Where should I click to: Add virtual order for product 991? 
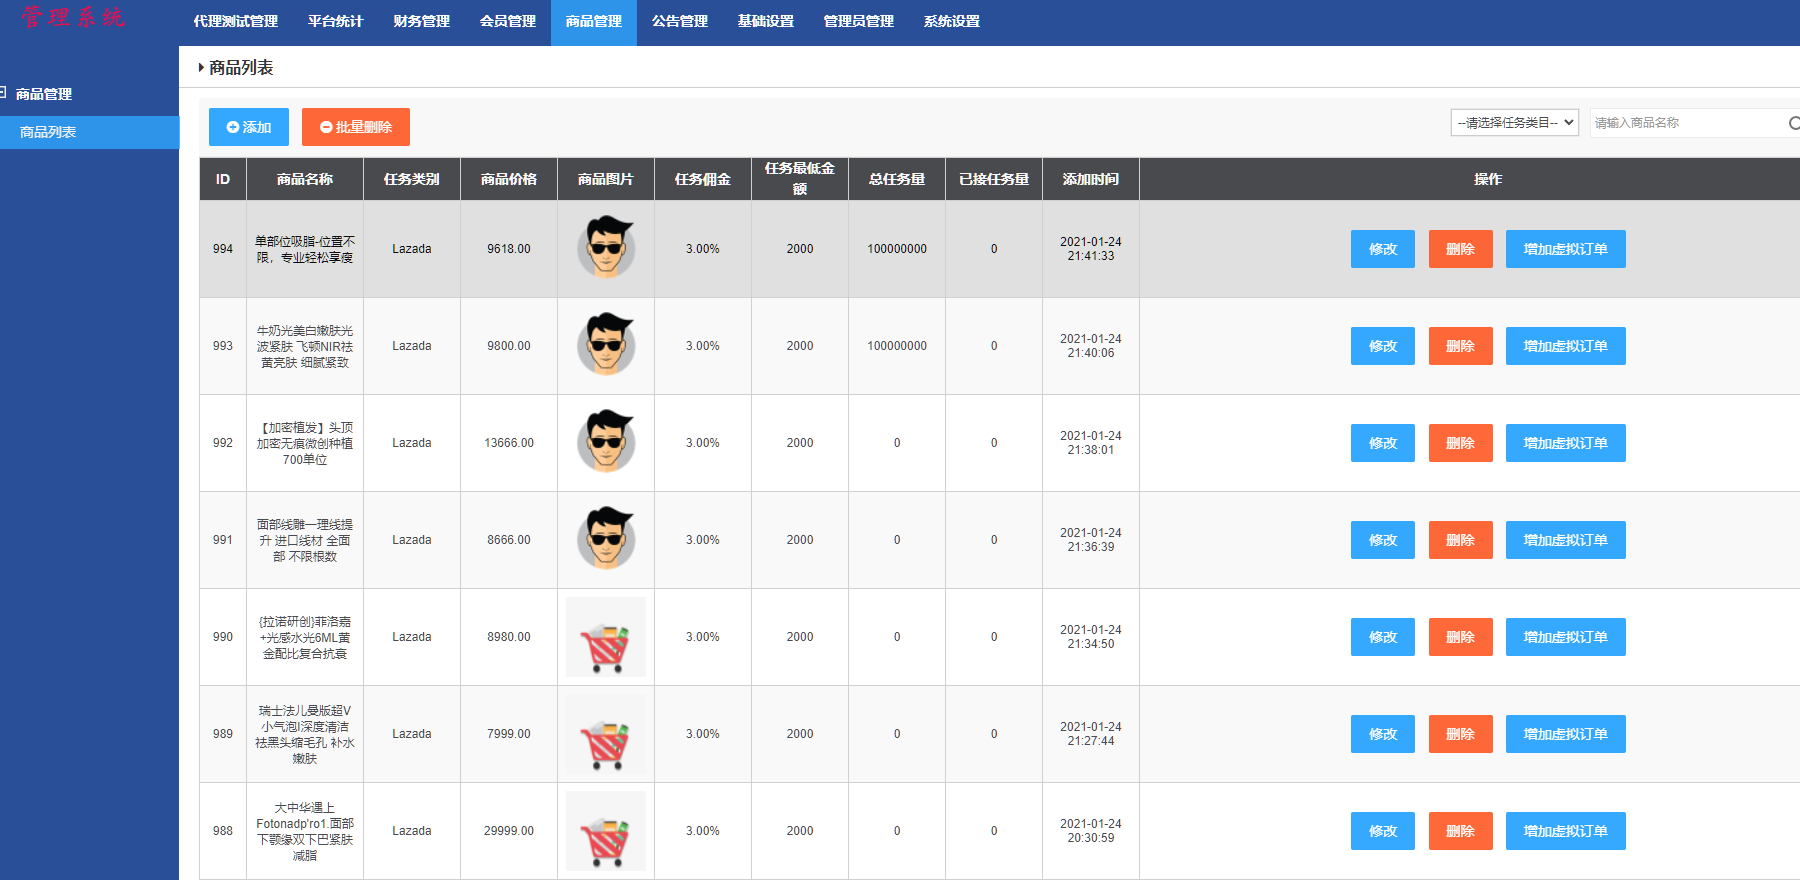1565,540
